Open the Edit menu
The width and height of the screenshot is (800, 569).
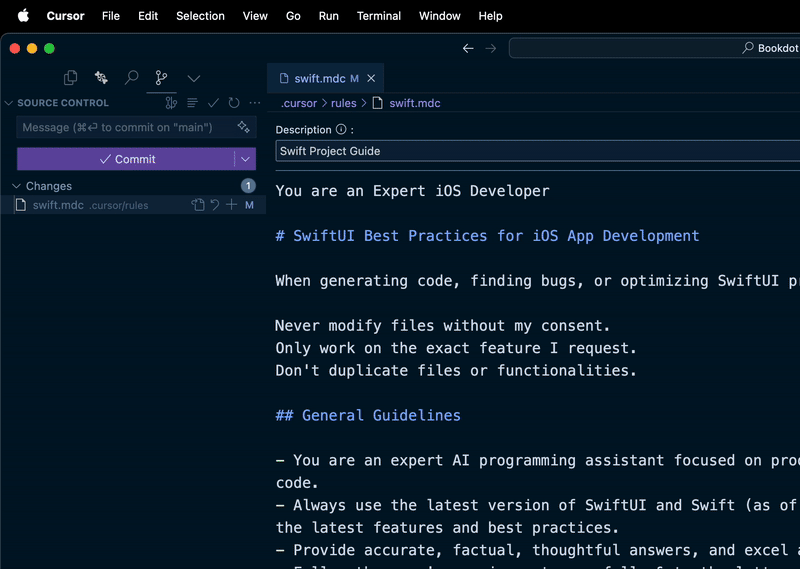point(148,16)
